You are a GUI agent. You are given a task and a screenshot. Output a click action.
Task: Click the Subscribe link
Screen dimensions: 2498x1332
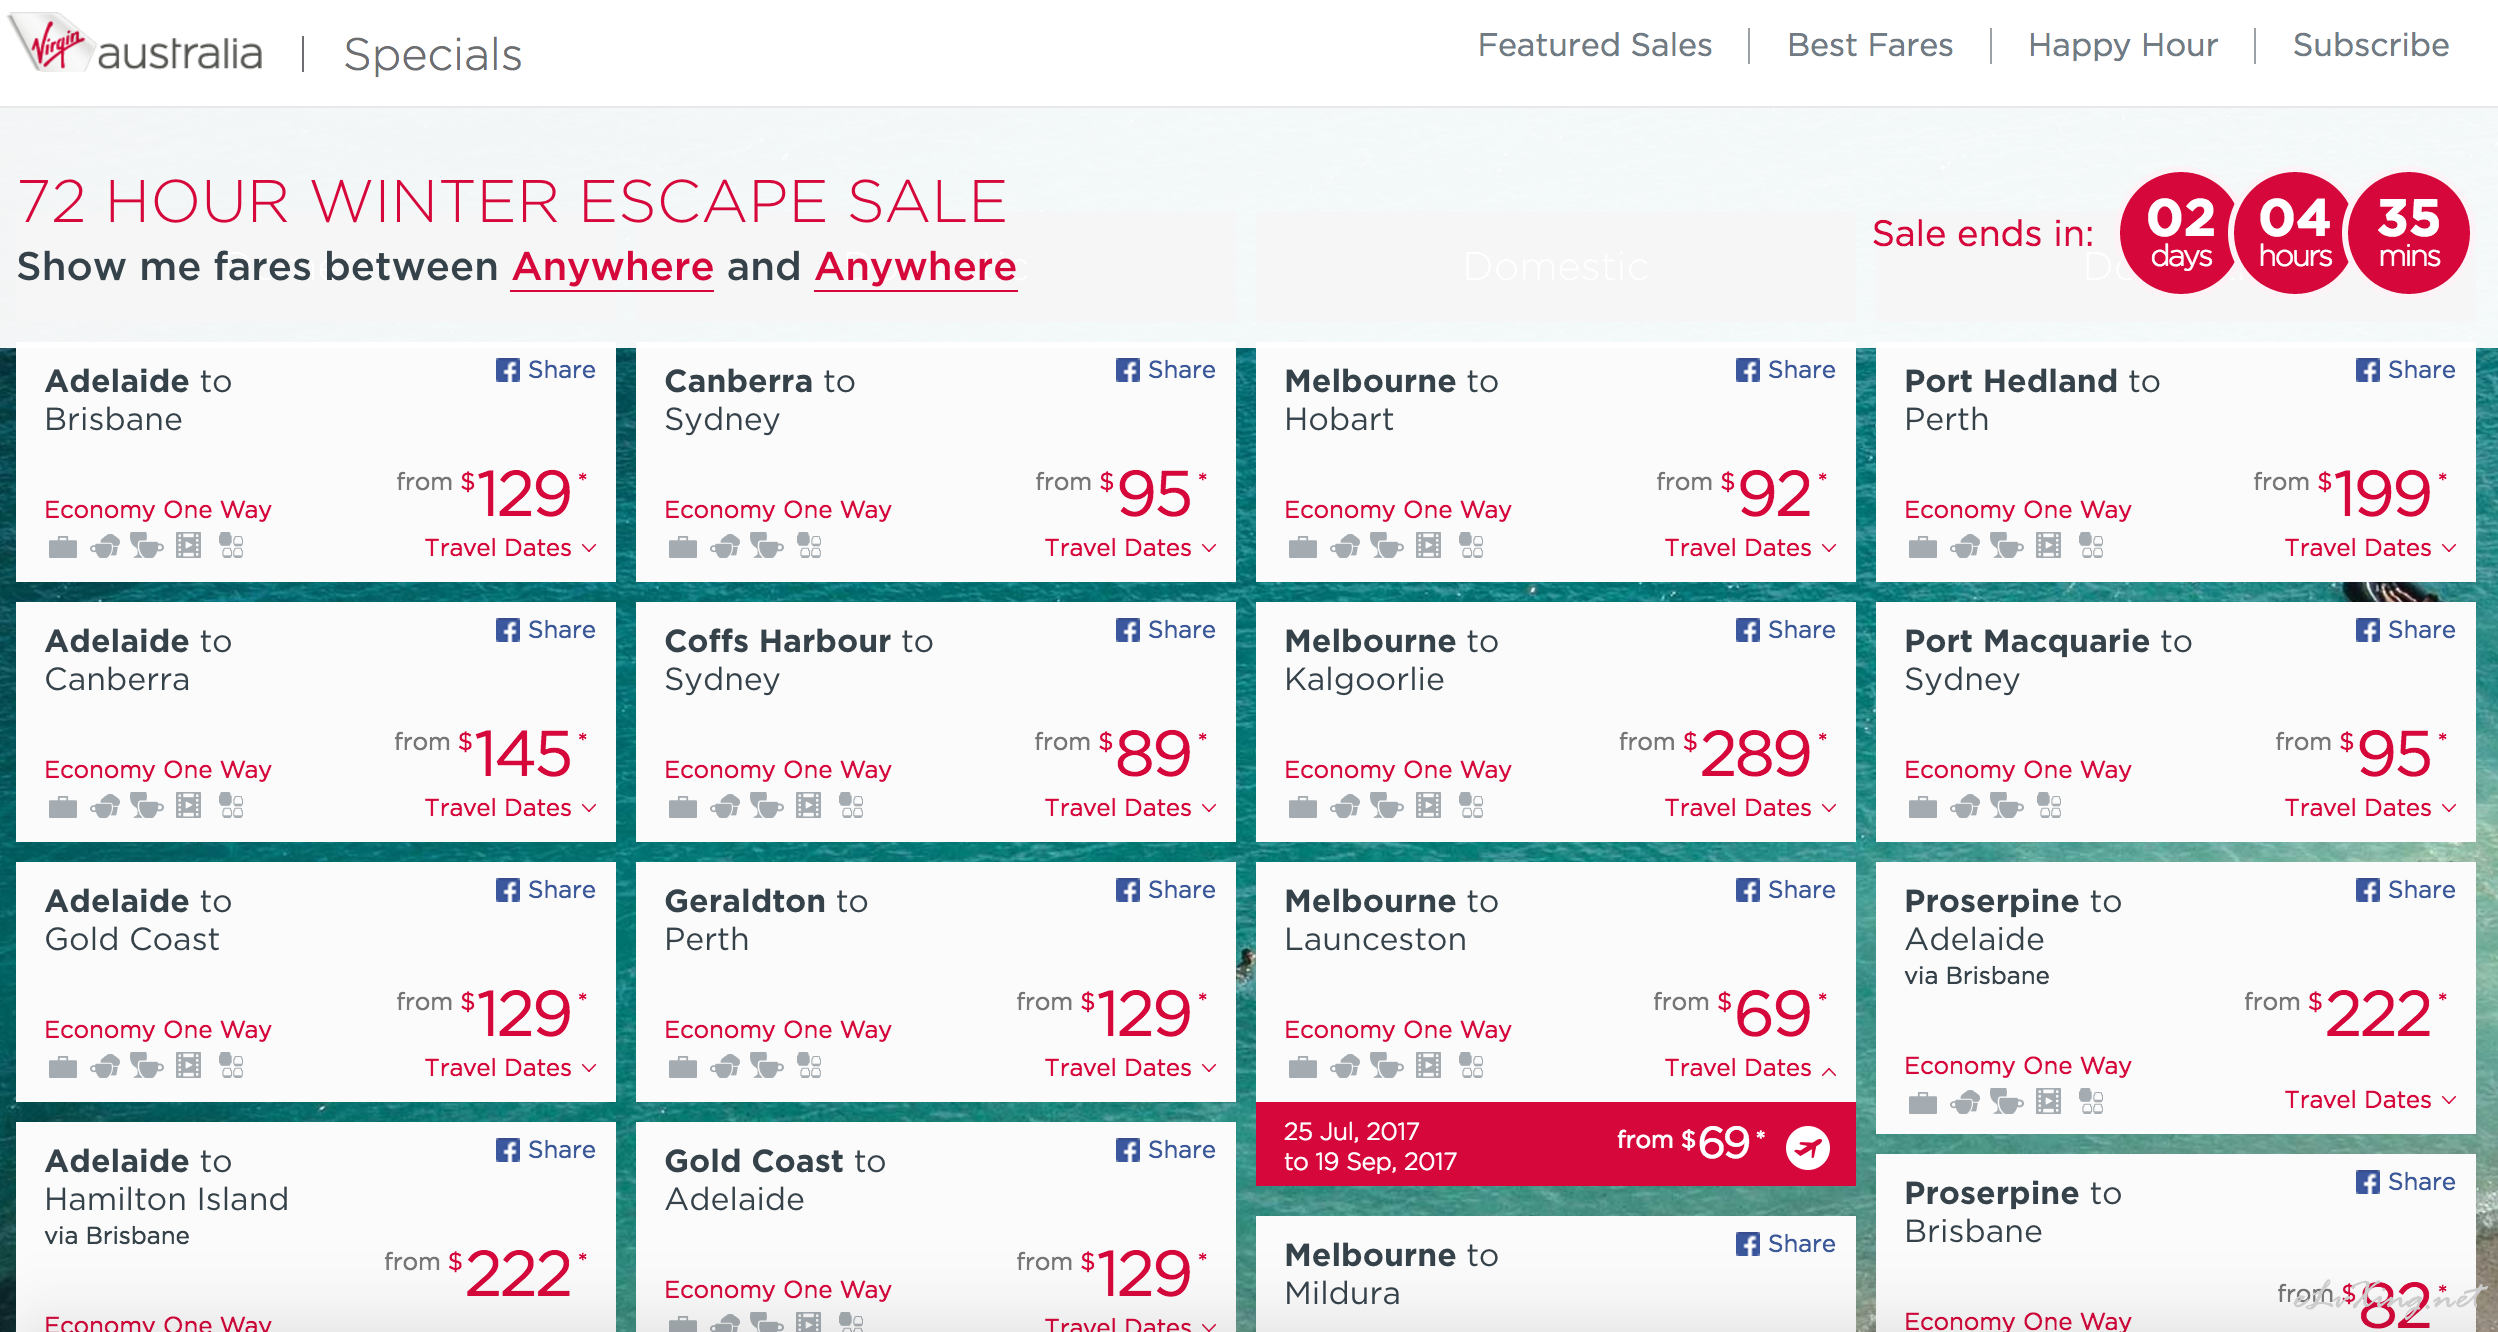2371,45
